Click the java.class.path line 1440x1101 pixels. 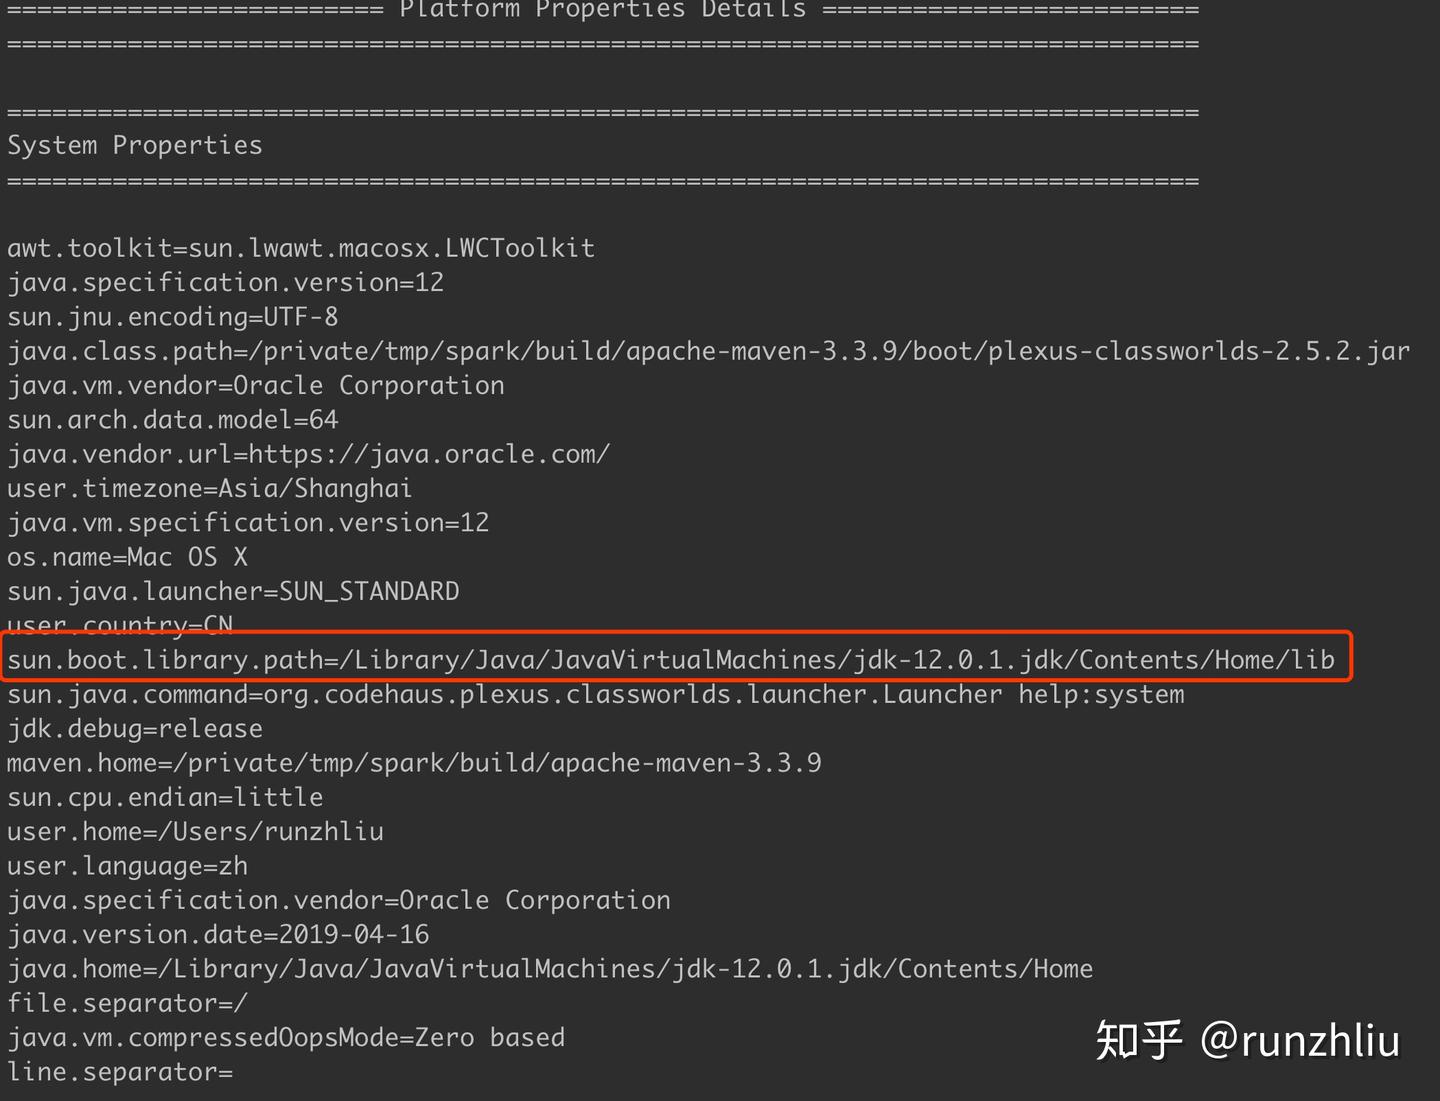point(709,352)
